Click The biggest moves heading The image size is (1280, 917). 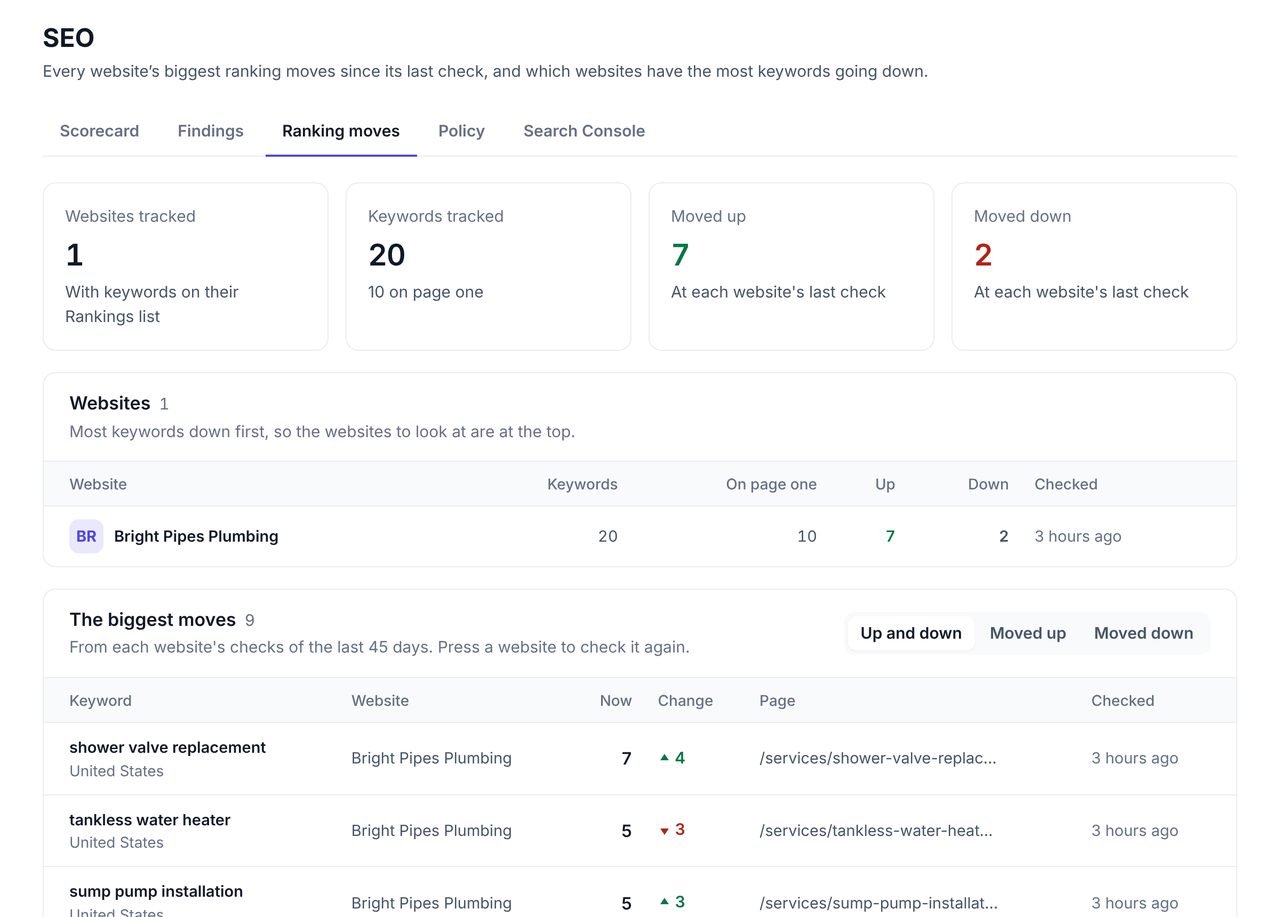pyautogui.click(x=152, y=620)
